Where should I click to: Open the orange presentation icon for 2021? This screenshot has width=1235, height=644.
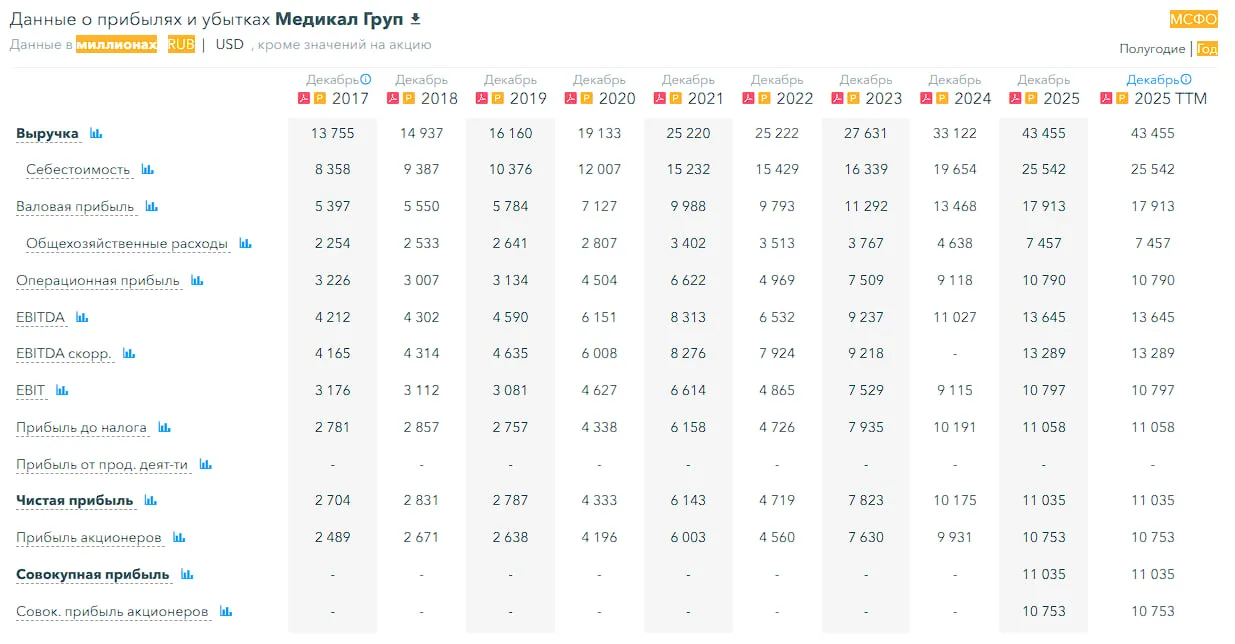click(676, 98)
